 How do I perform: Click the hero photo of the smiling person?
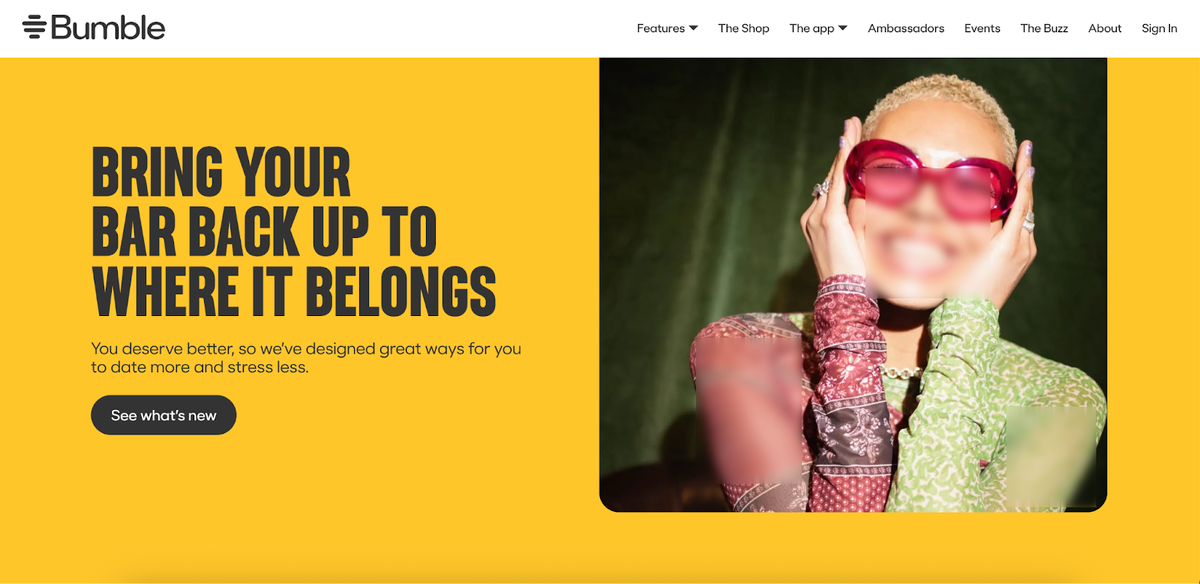tap(853, 285)
